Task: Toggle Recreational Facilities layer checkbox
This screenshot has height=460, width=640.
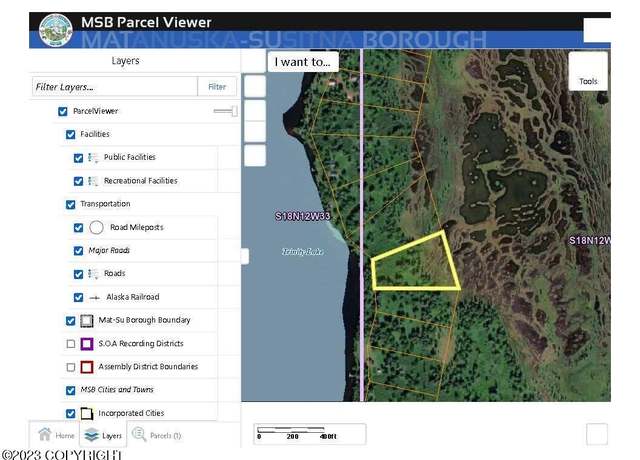Action: pyautogui.click(x=78, y=181)
